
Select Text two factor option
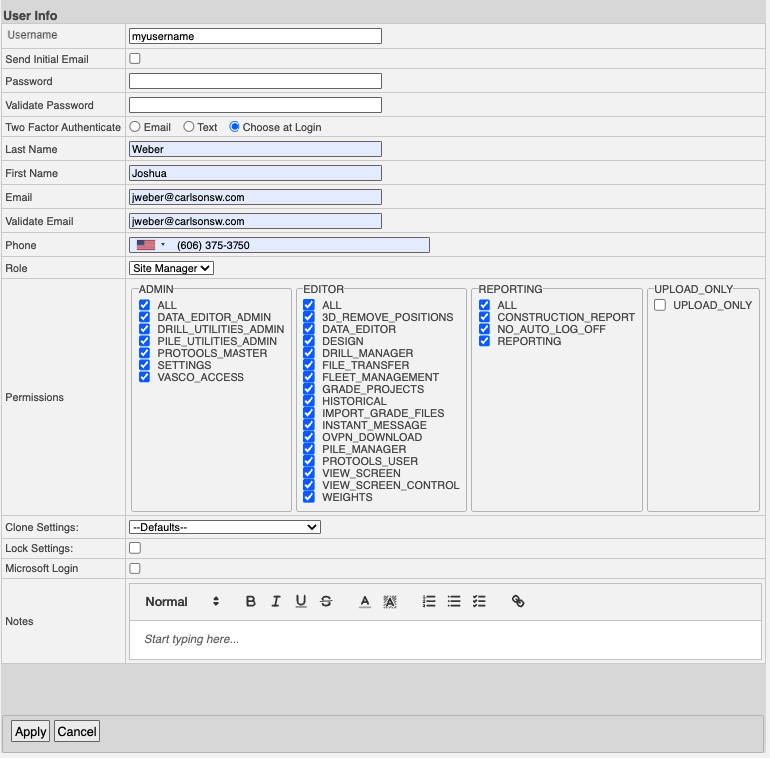coord(189,127)
